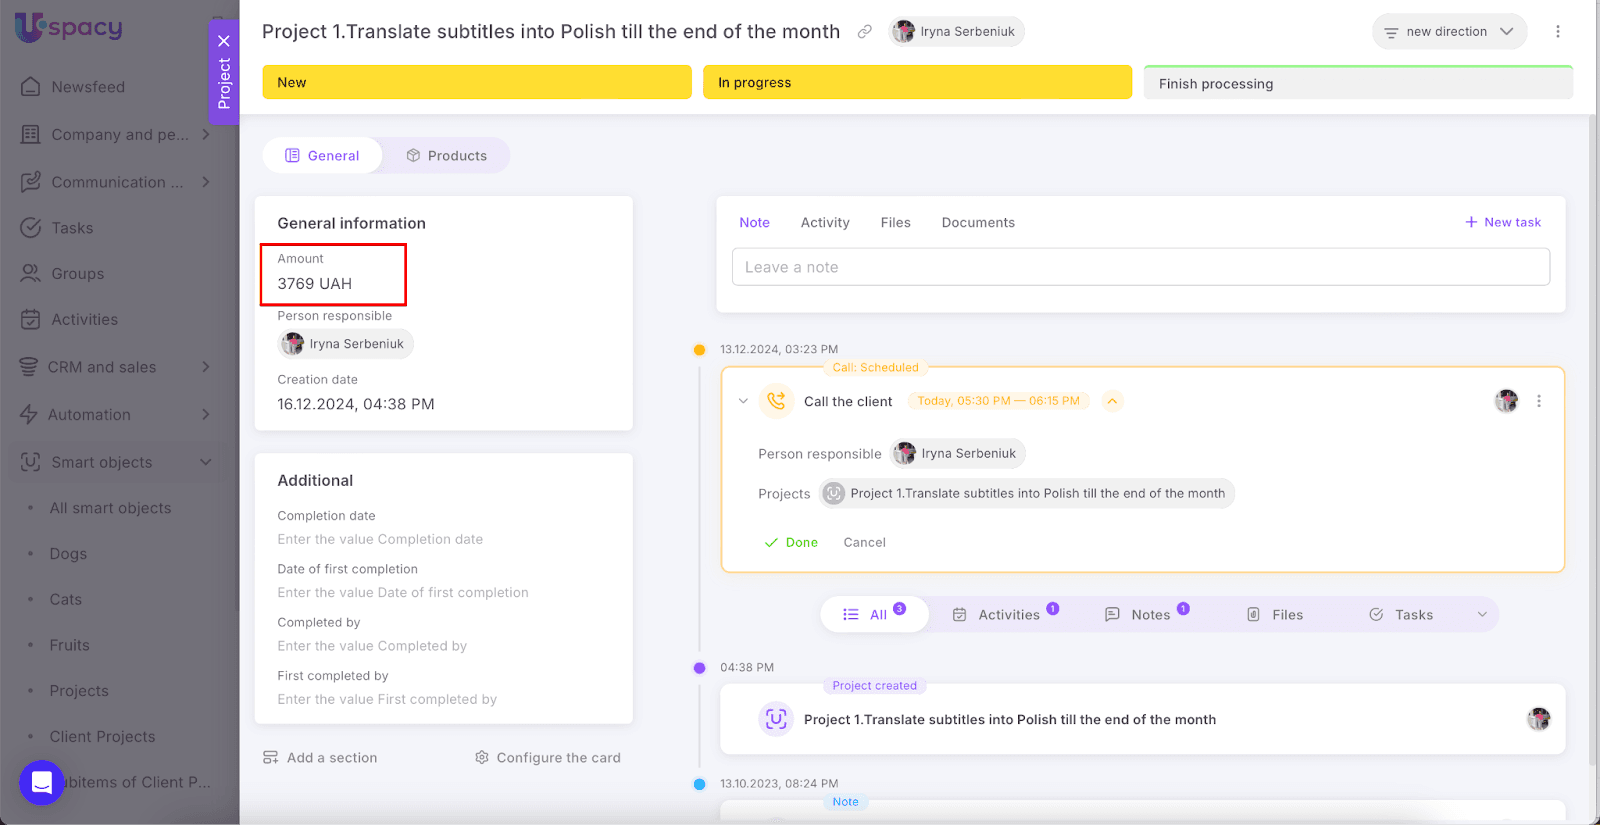Viewport: 1600px width, 825px height.
Task: Open the chat support bubble icon
Action: 42,782
